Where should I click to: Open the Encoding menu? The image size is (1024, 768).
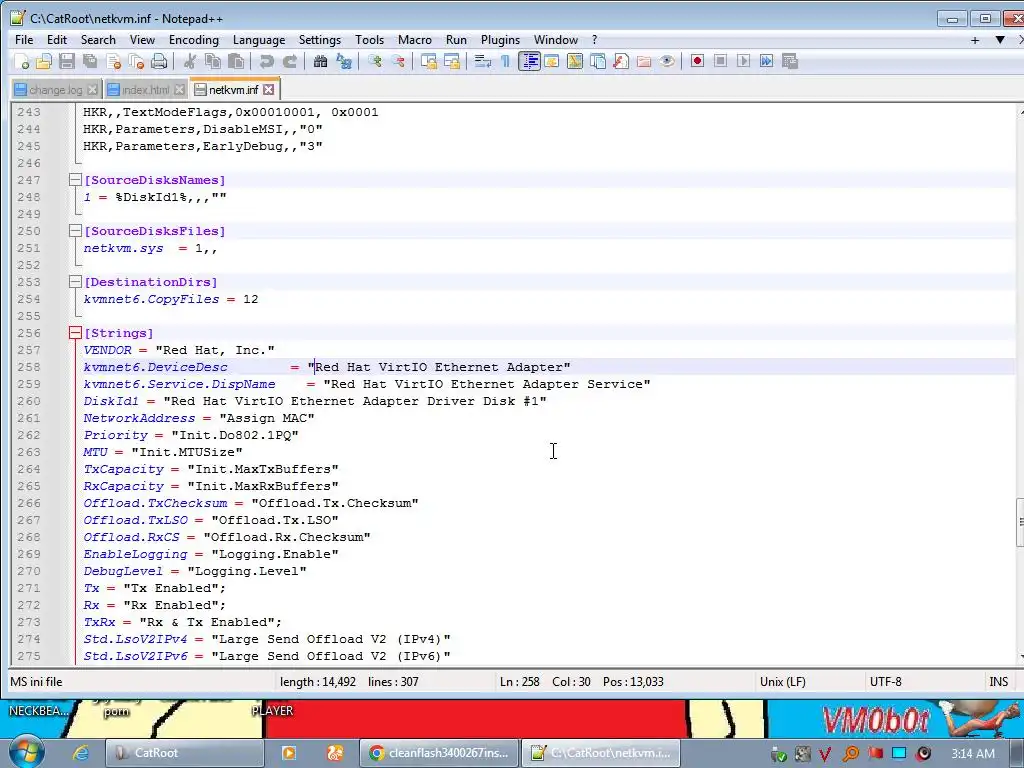pyautogui.click(x=194, y=40)
